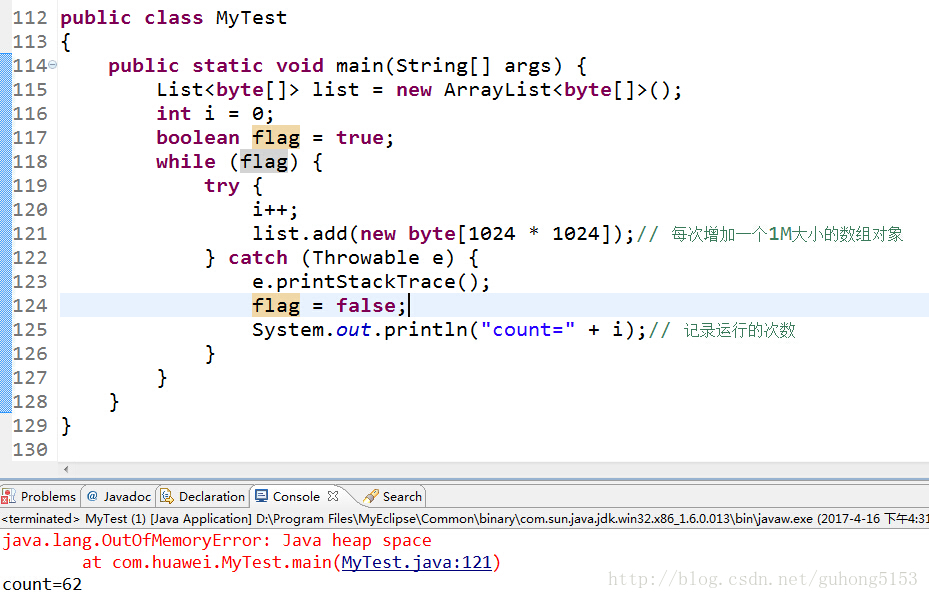
Task: Click the Throwable type in the catch clause
Action: [x=366, y=258]
